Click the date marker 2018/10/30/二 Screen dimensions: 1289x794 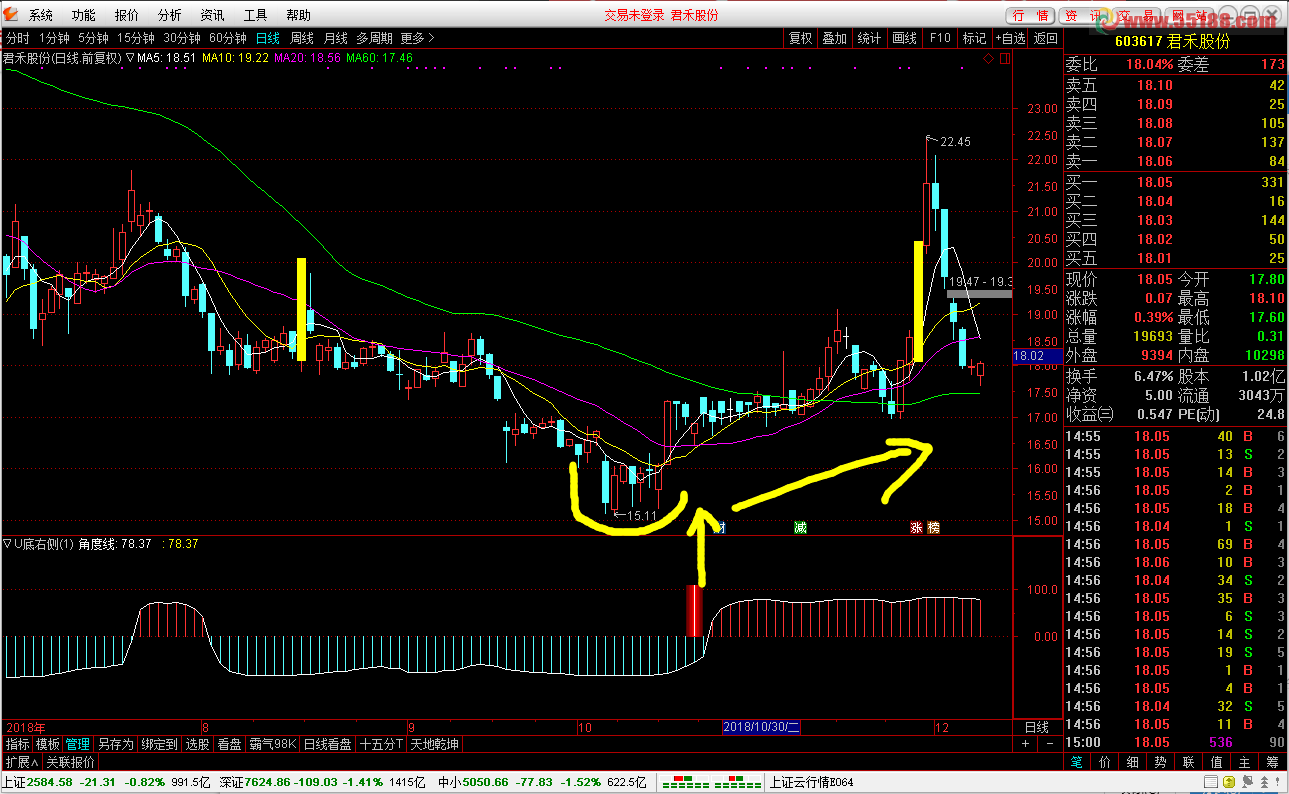point(762,727)
